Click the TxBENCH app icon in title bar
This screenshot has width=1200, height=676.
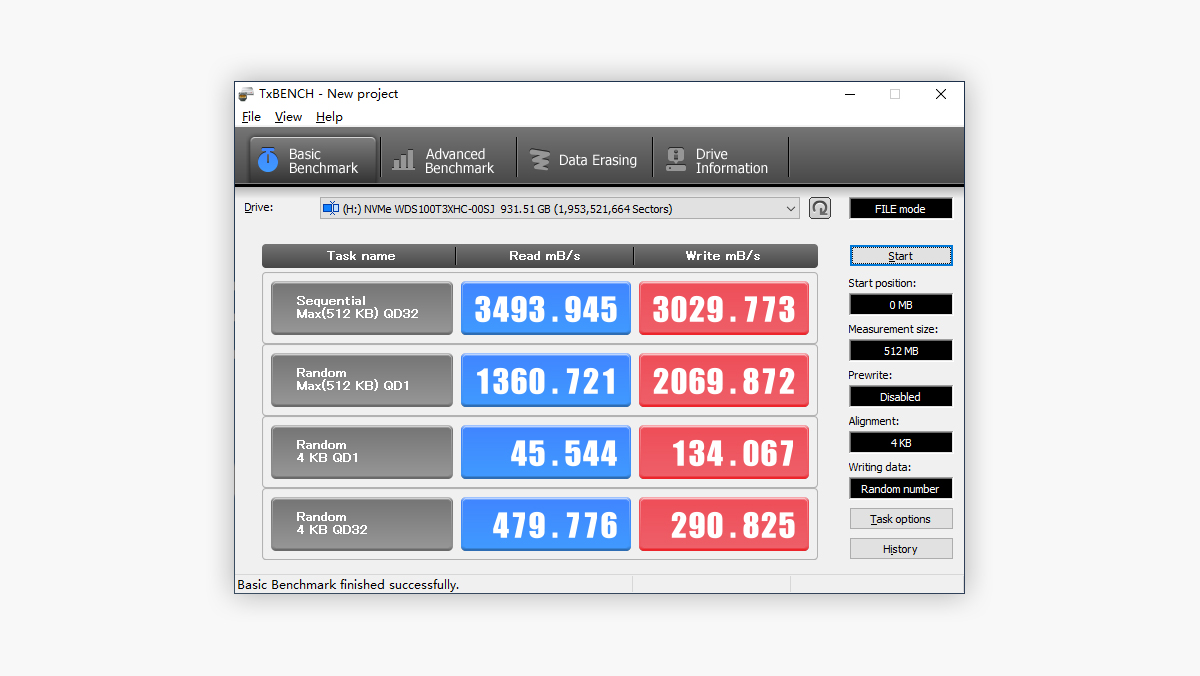(x=246, y=94)
